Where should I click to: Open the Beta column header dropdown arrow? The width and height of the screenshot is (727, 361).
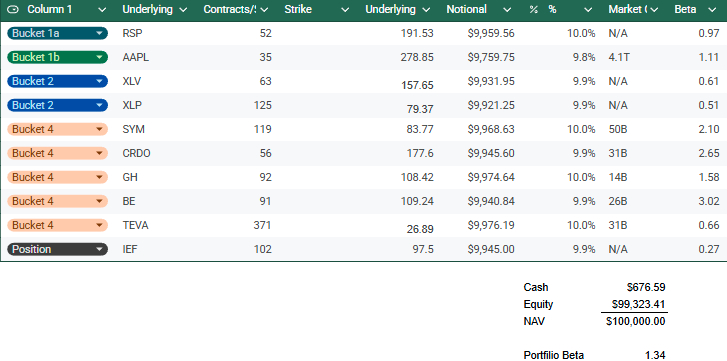click(x=712, y=10)
